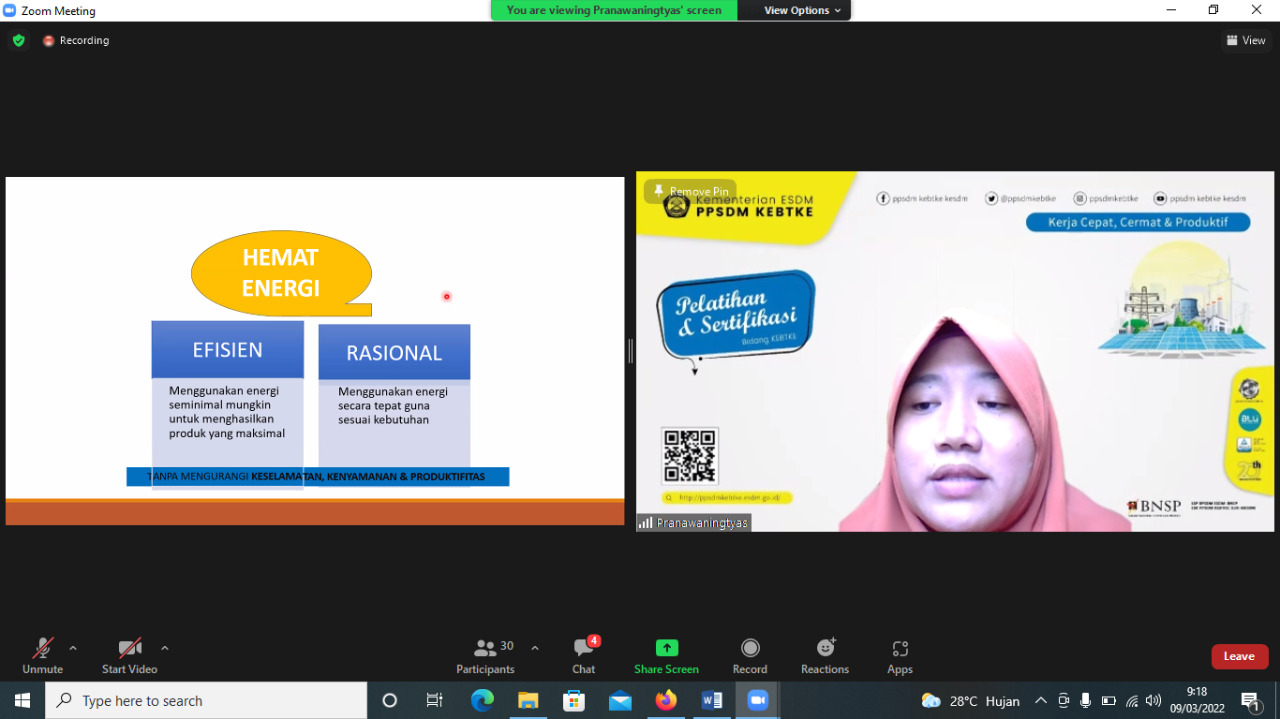Open the View layout menu
Viewport: 1280px width, 719px height.
pyautogui.click(x=1246, y=40)
